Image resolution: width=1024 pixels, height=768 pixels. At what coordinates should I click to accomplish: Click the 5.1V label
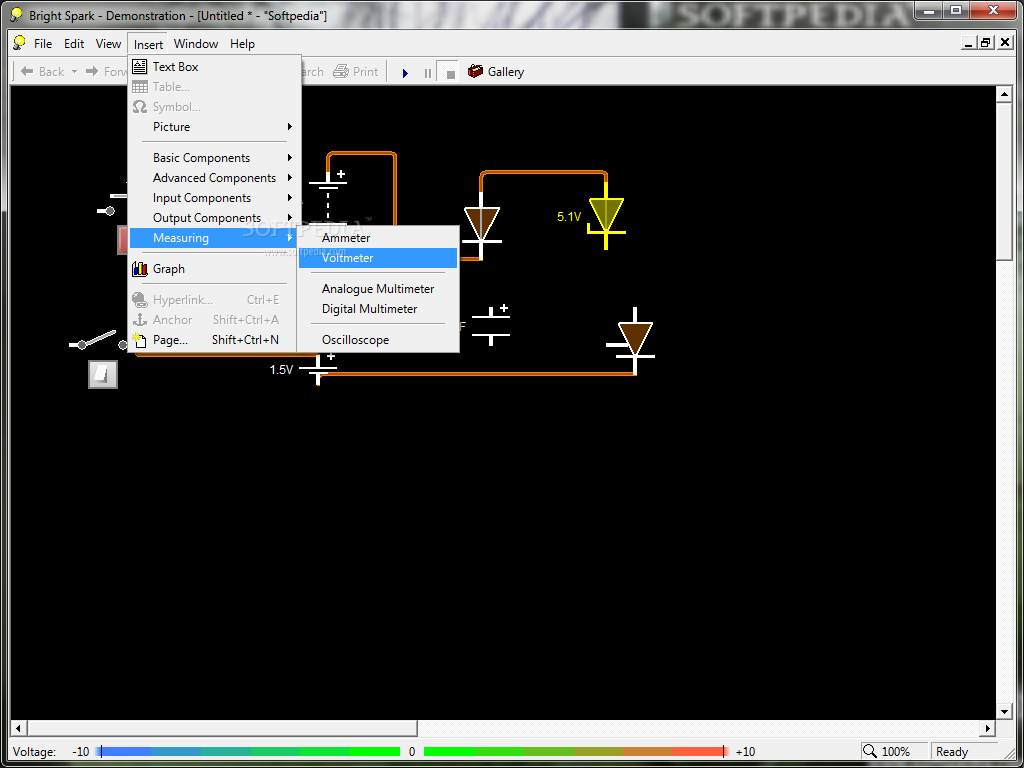pyautogui.click(x=569, y=216)
